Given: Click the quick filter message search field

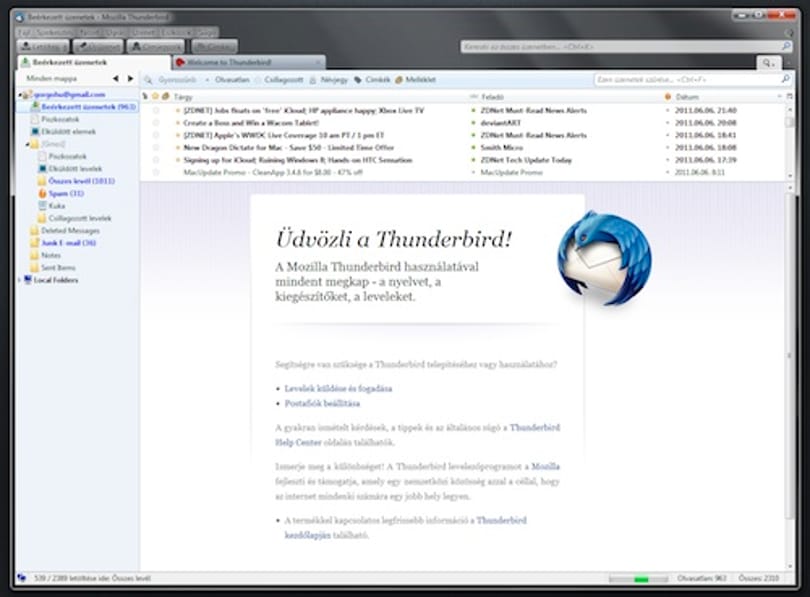Looking at the screenshot, I should point(693,80).
